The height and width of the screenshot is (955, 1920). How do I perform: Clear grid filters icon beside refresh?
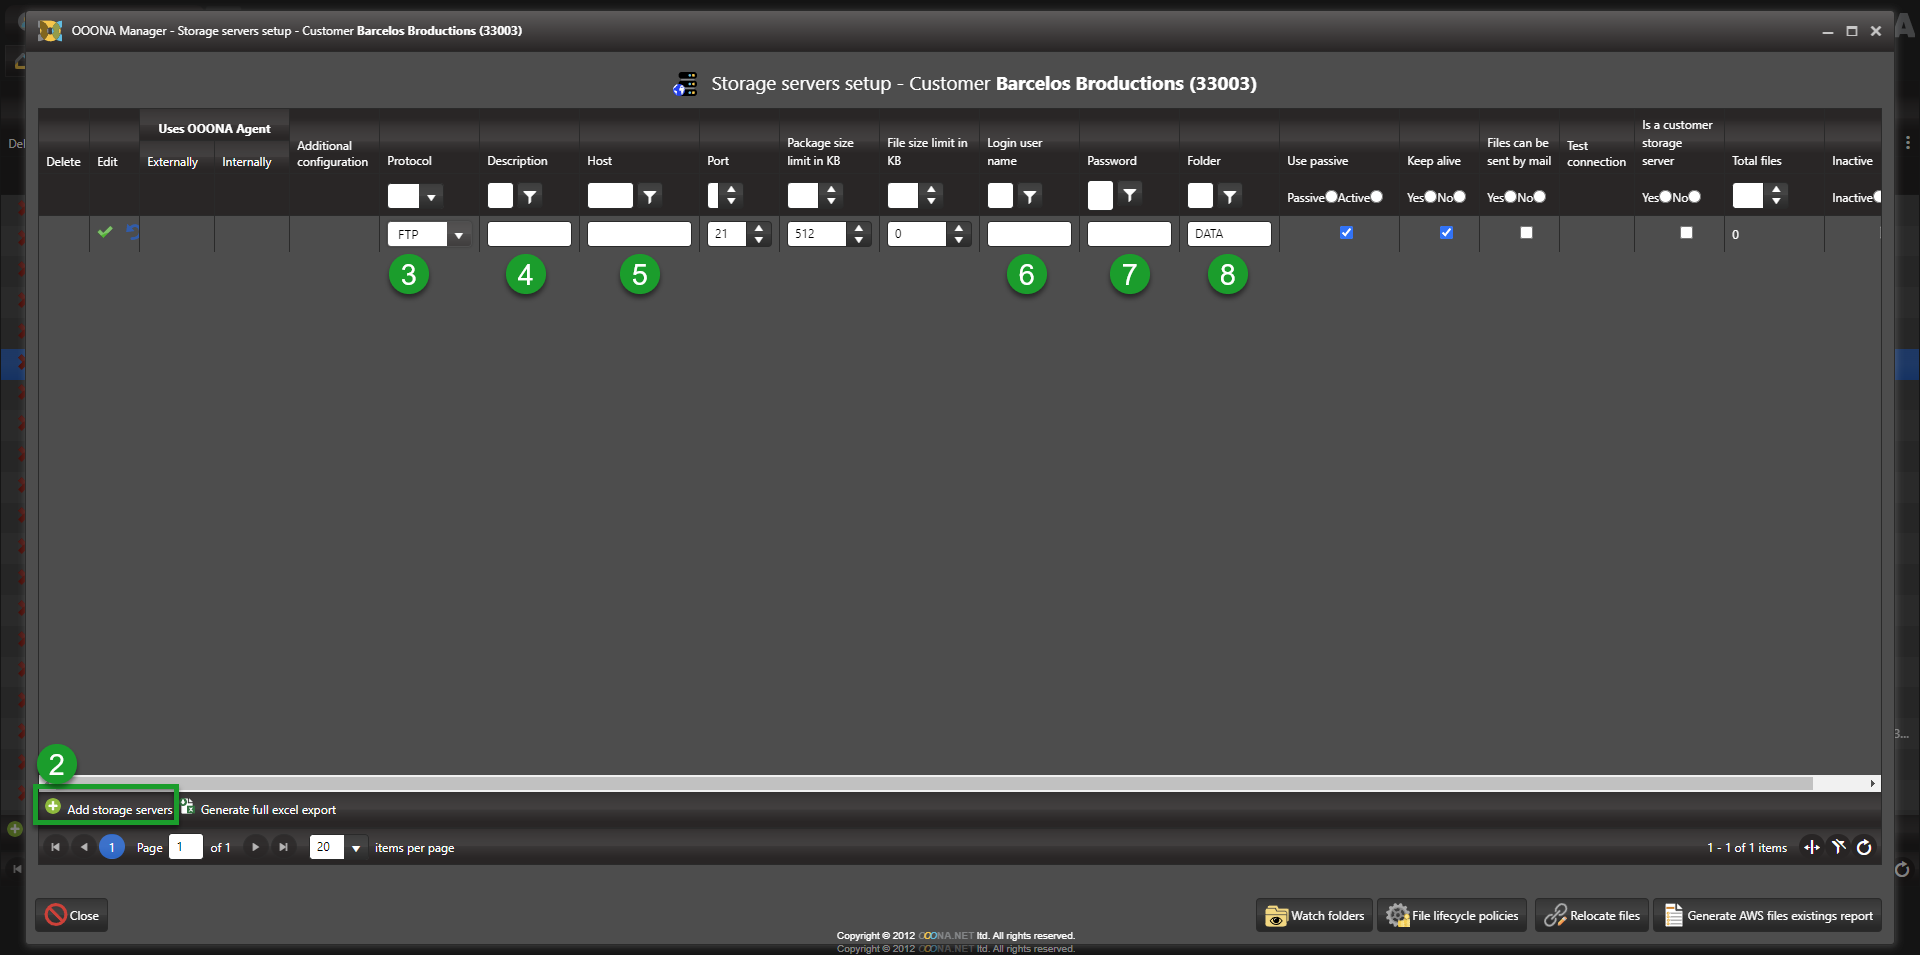1838,847
